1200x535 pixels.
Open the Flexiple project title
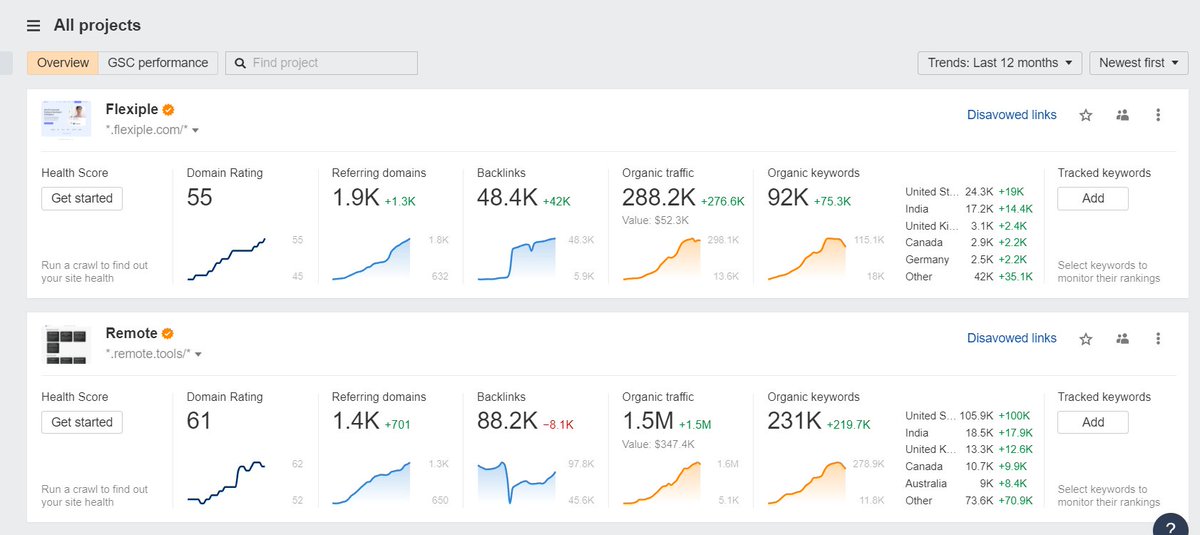(133, 109)
